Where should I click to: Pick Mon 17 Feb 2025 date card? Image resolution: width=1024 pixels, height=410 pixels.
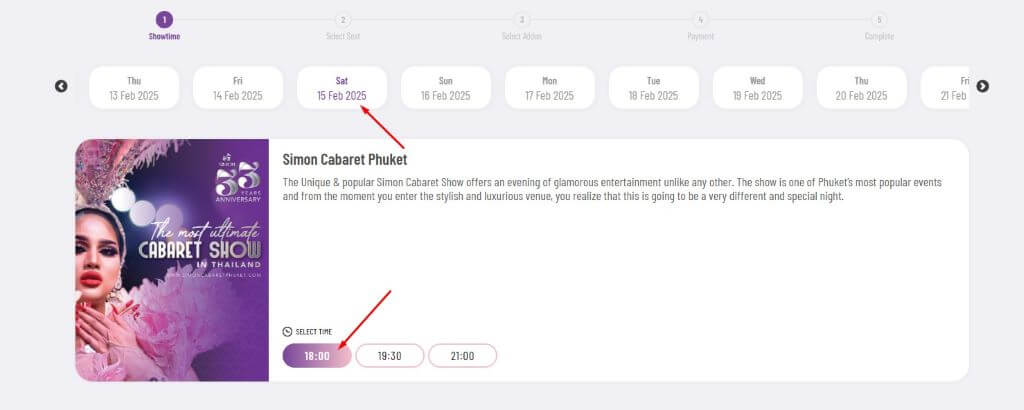click(549, 88)
